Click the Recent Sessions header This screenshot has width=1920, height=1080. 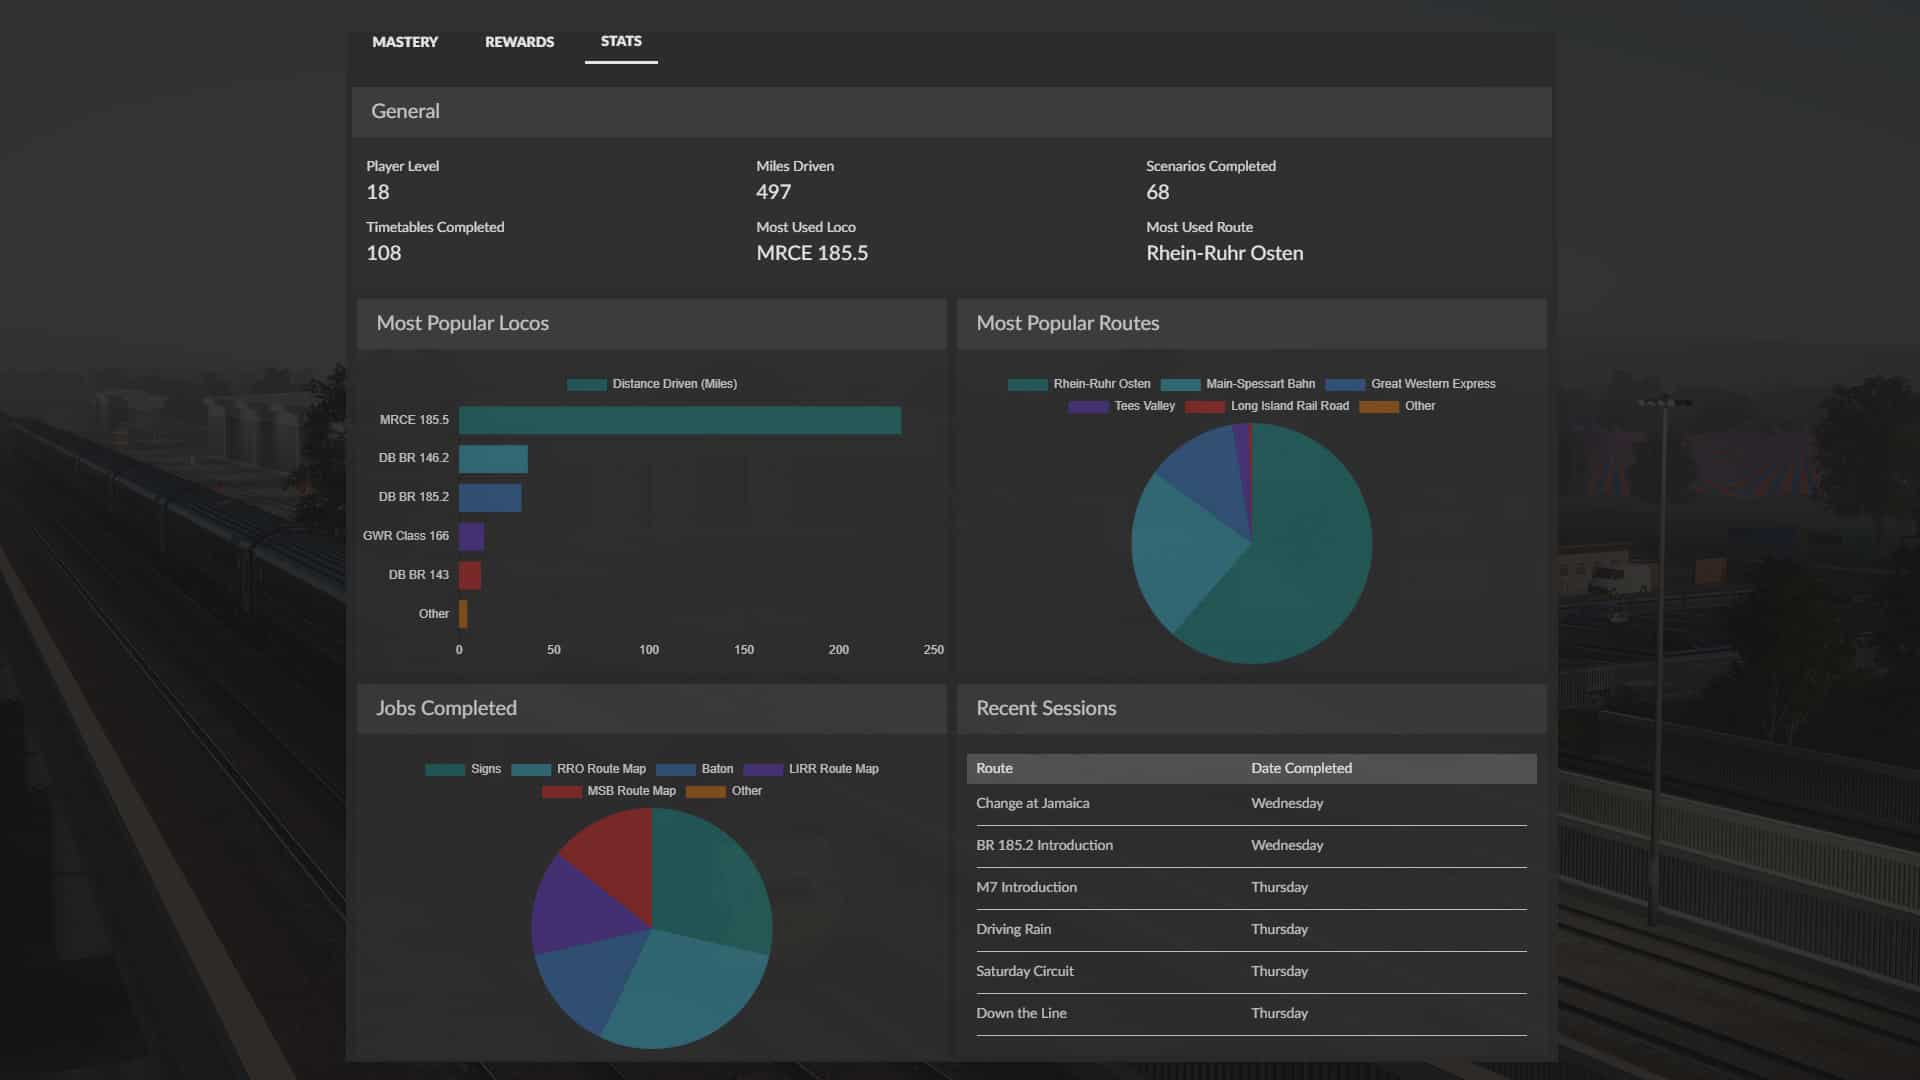[1251, 708]
